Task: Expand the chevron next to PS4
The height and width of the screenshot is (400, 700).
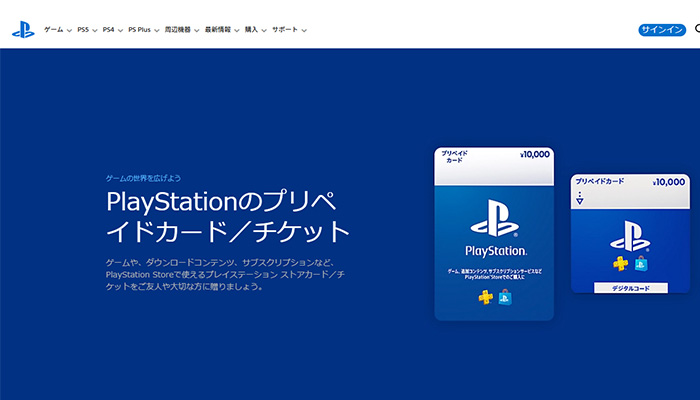Action: [x=120, y=30]
